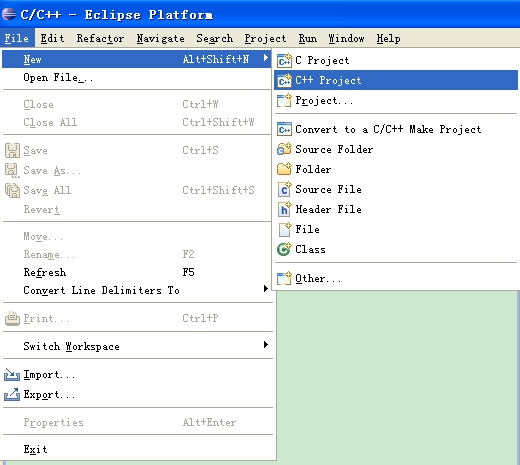This screenshot has width=520, height=465.
Task: Create a new C++ Project
Action: 396,80
